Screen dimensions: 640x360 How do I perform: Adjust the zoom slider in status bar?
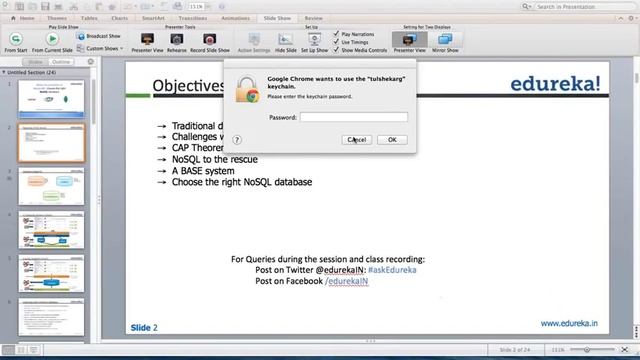pos(587,350)
